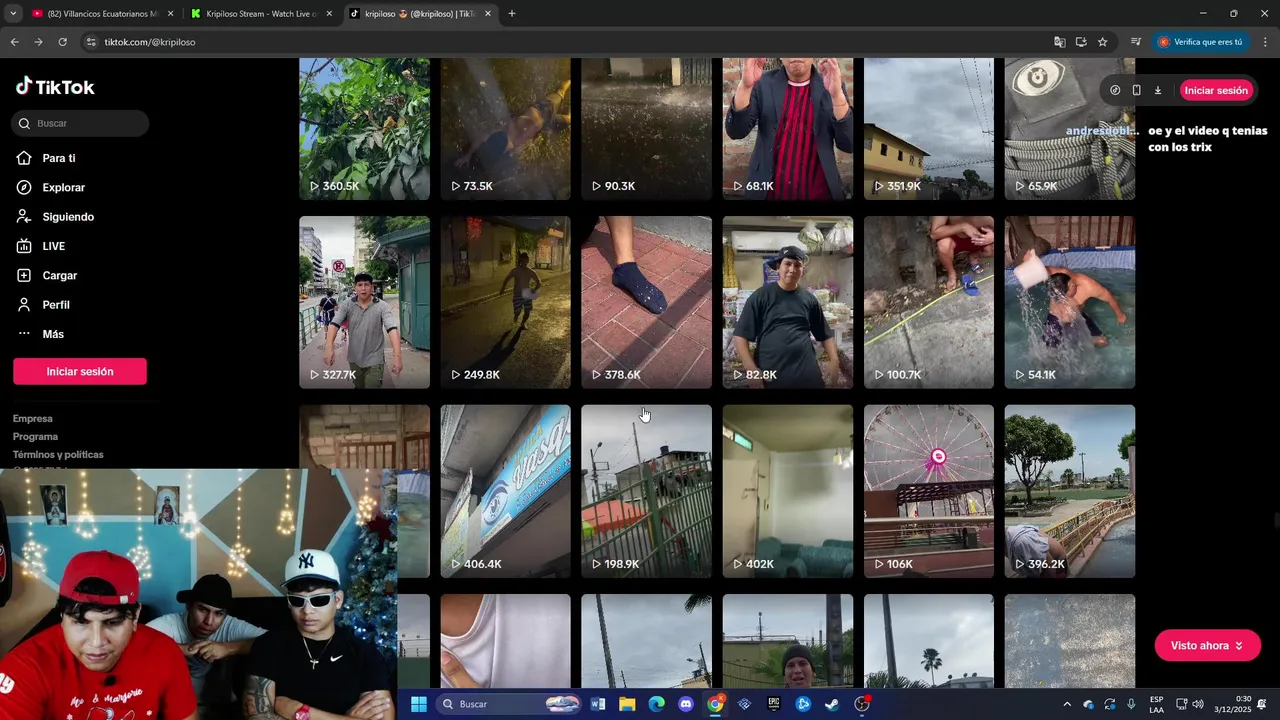
Task: Click the Buscar search field in TikTok
Action: [81, 123]
